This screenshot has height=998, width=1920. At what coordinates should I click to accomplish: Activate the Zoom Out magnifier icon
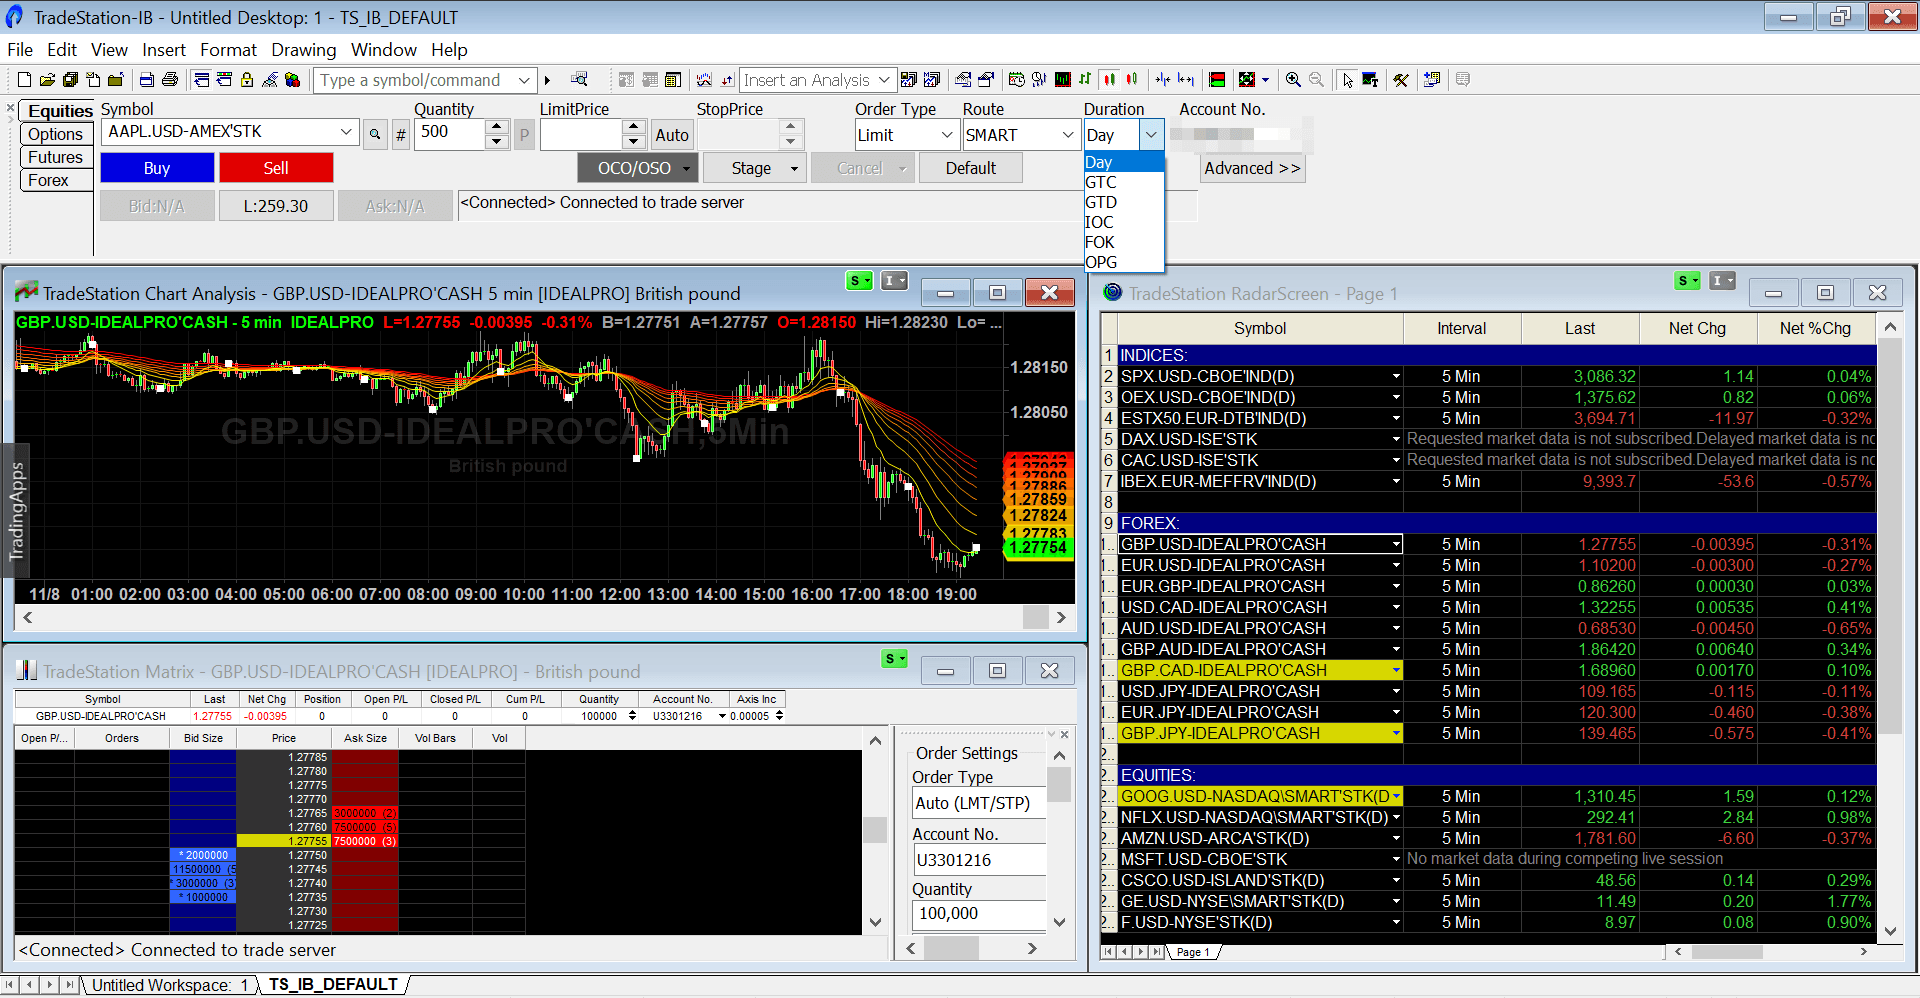[1316, 80]
